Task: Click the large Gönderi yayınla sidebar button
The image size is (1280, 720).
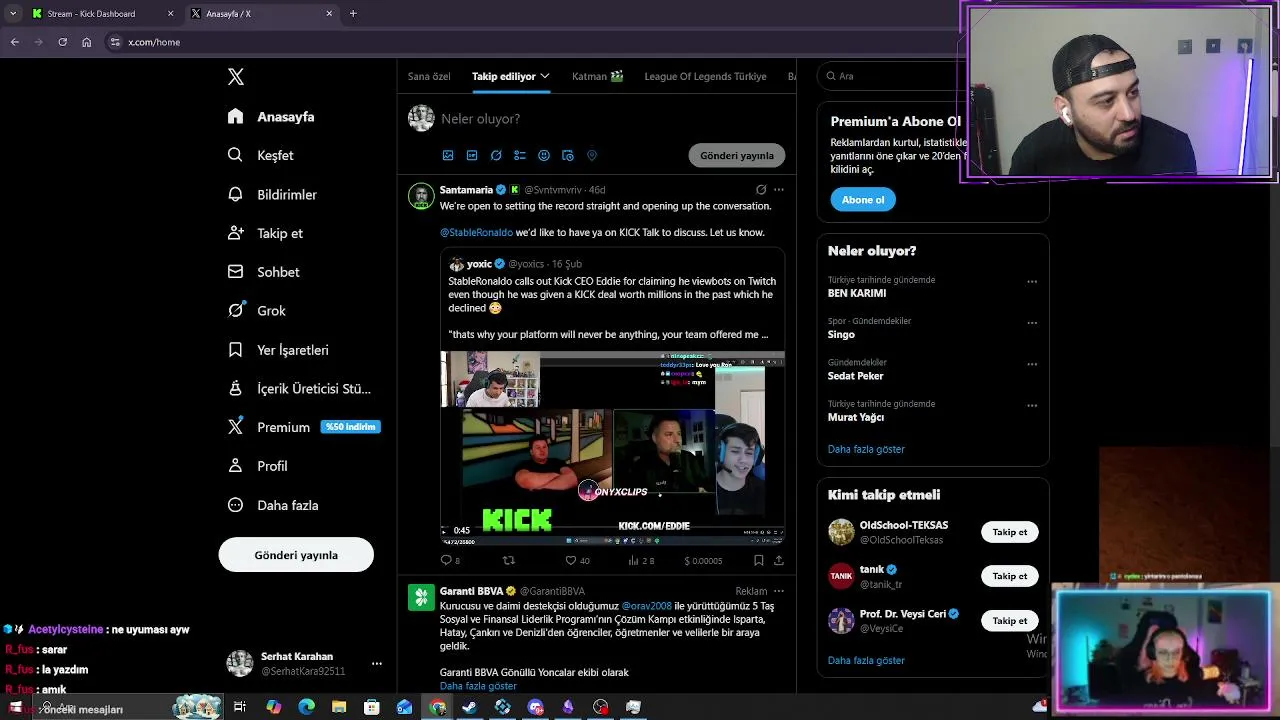Action: pyautogui.click(x=296, y=555)
